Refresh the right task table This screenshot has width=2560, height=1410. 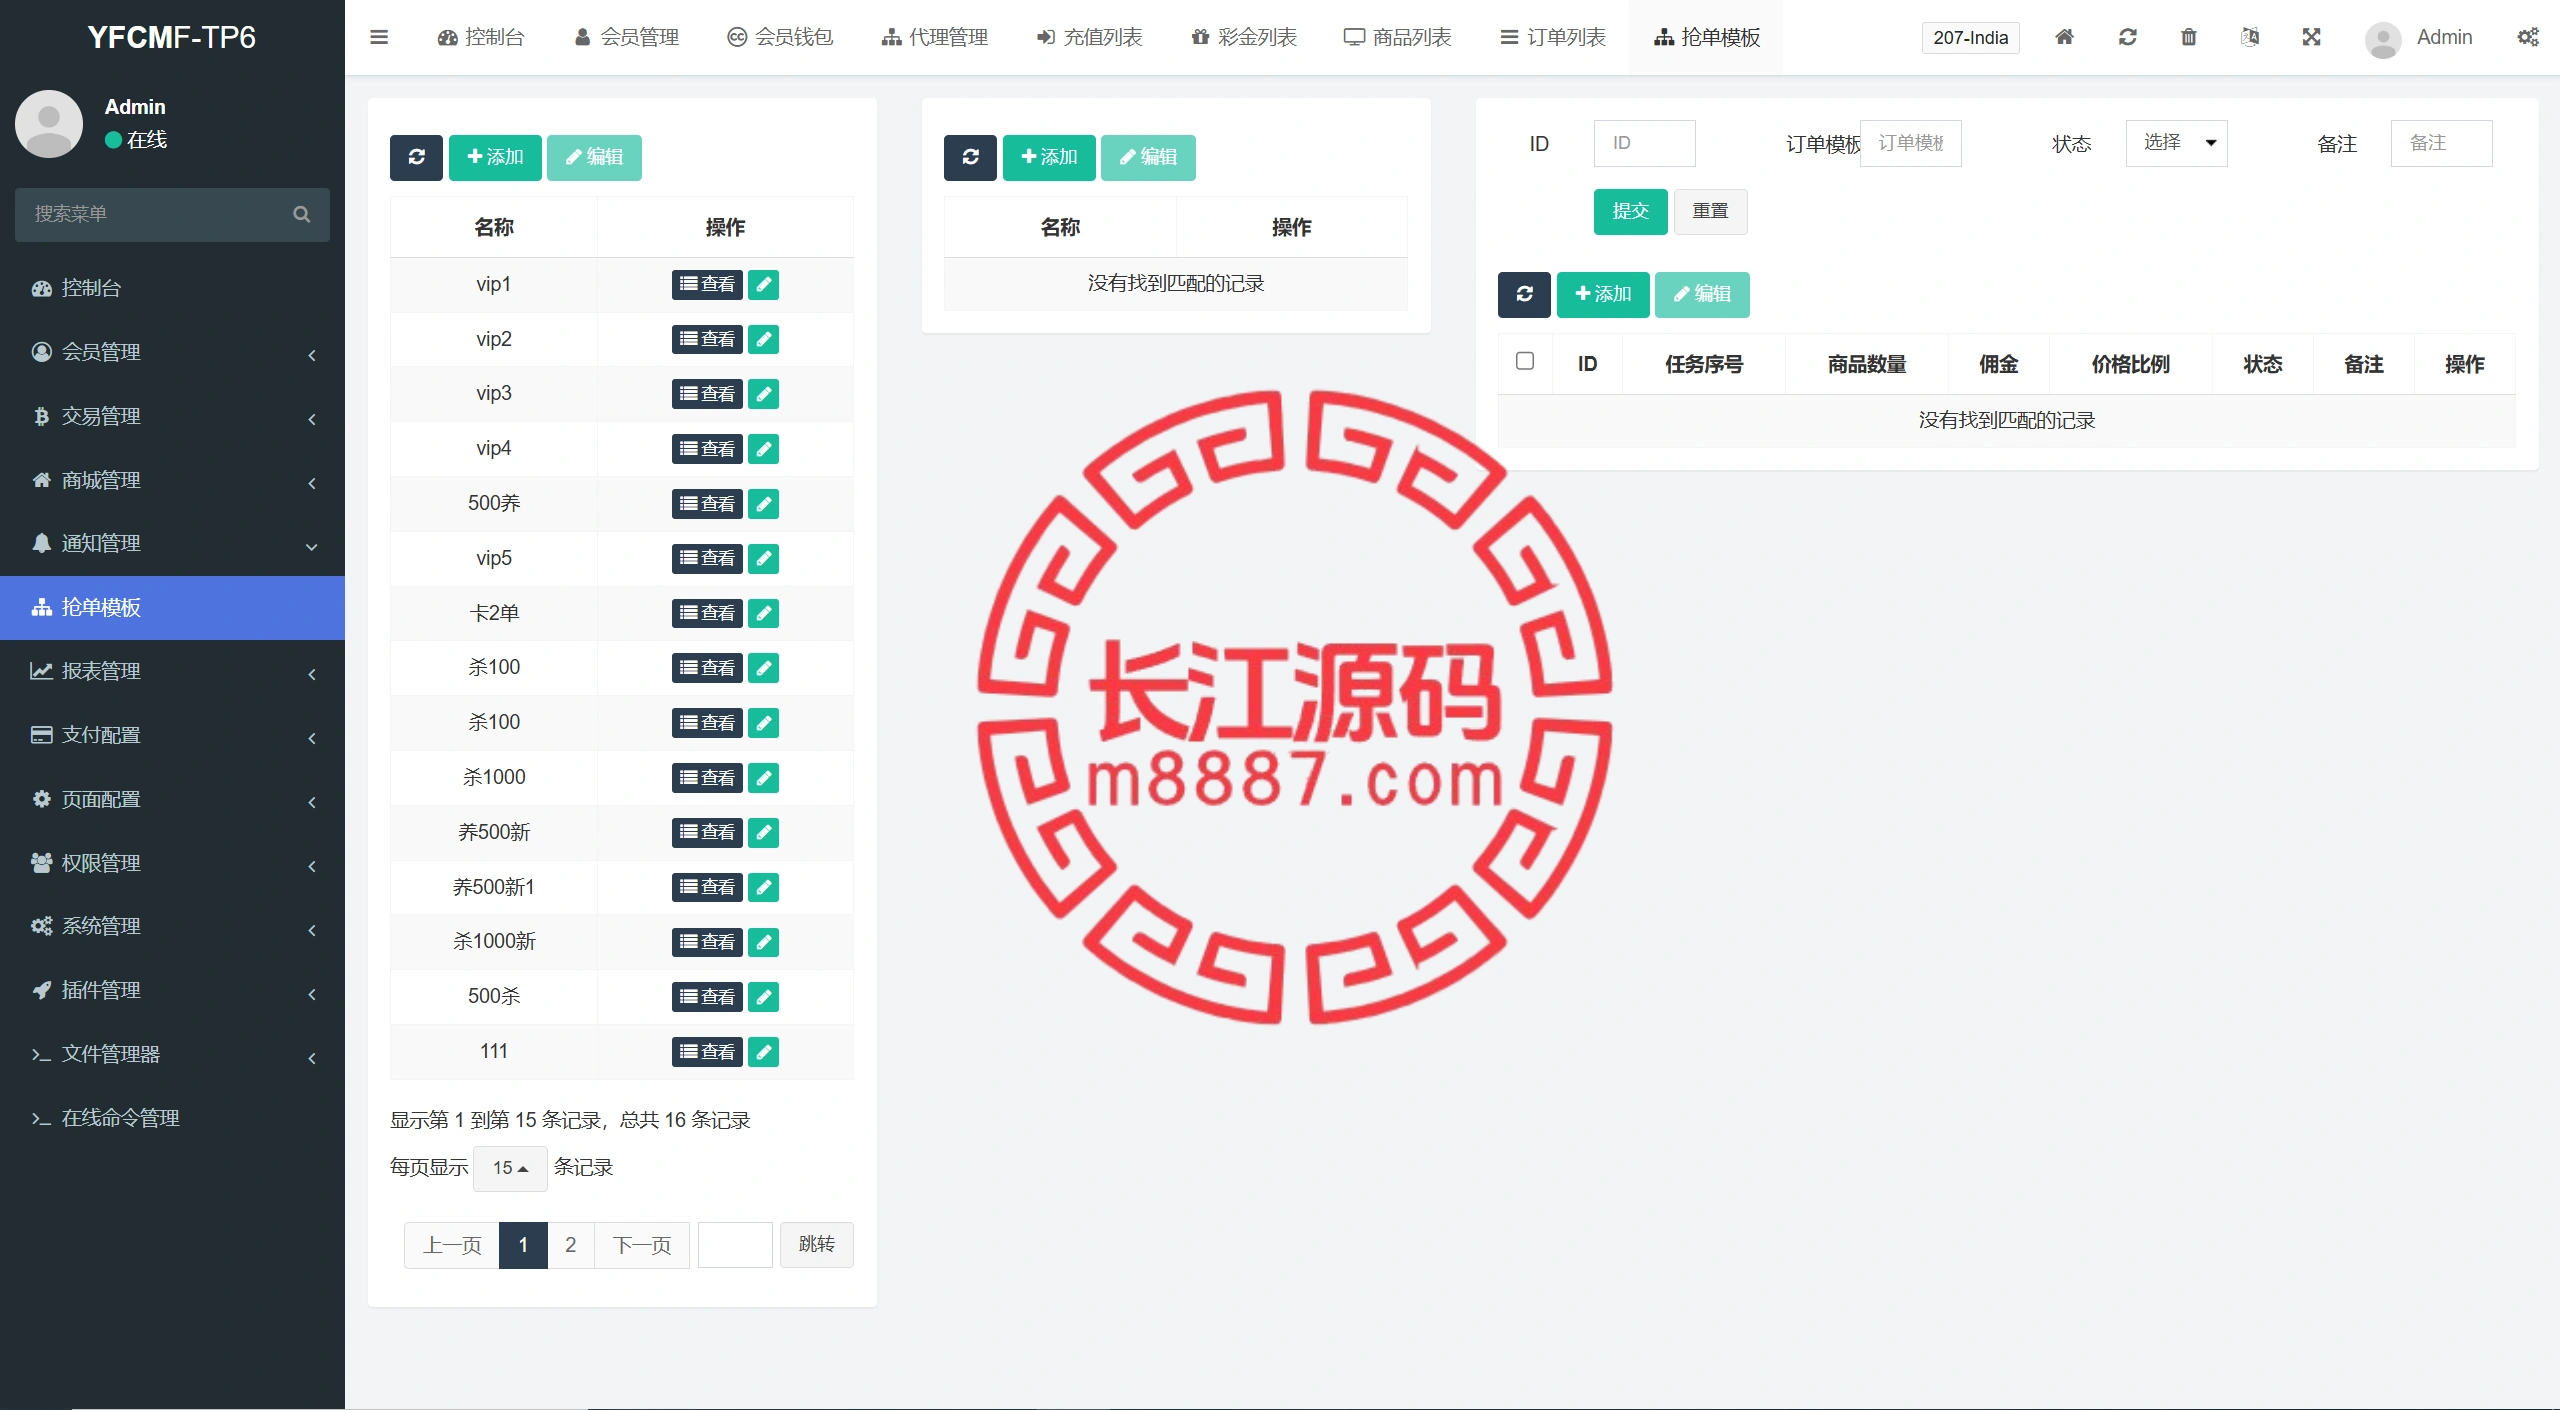(x=1524, y=294)
